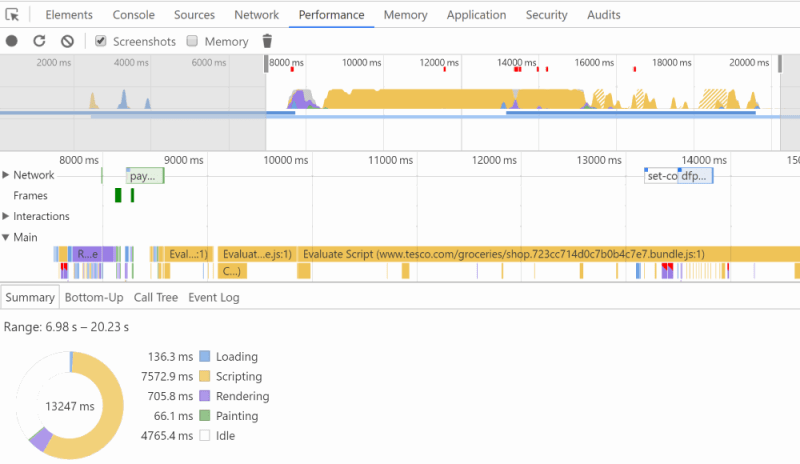This screenshot has width=800, height=464.
Task: Click the Loading blue color swatch
Action: point(205,356)
